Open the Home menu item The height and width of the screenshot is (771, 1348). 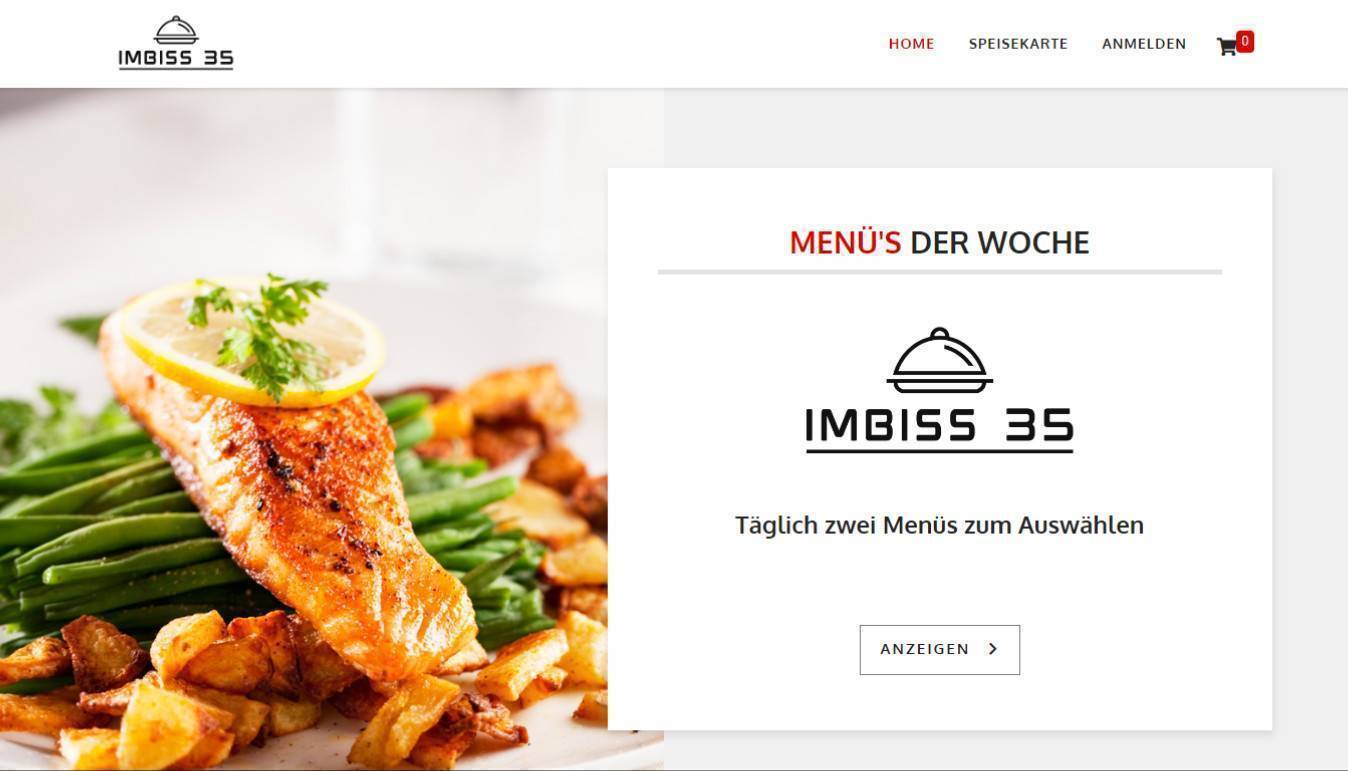[x=911, y=44]
